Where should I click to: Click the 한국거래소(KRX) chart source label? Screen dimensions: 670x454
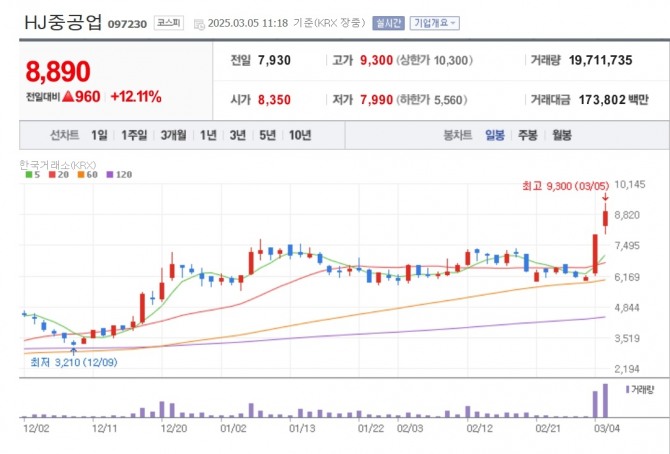point(58,165)
